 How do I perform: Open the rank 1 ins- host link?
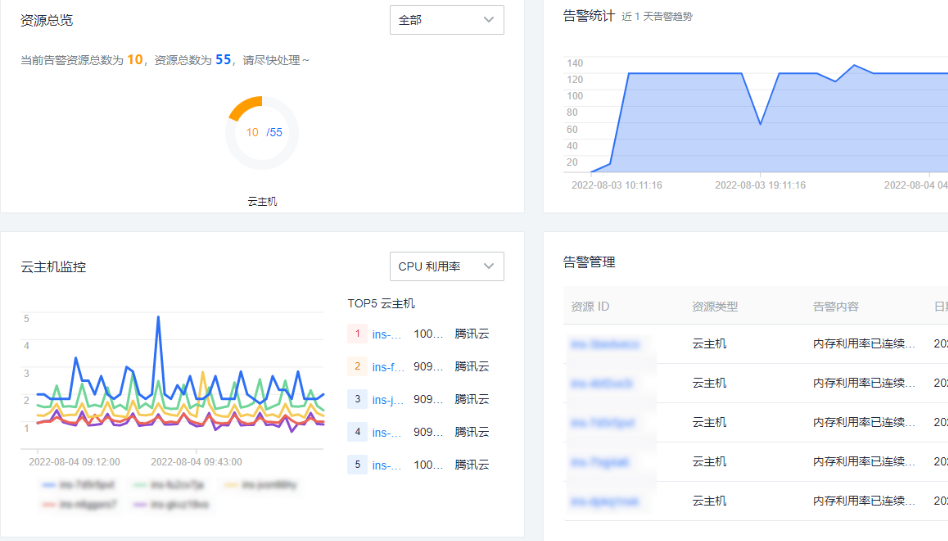tap(386, 334)
